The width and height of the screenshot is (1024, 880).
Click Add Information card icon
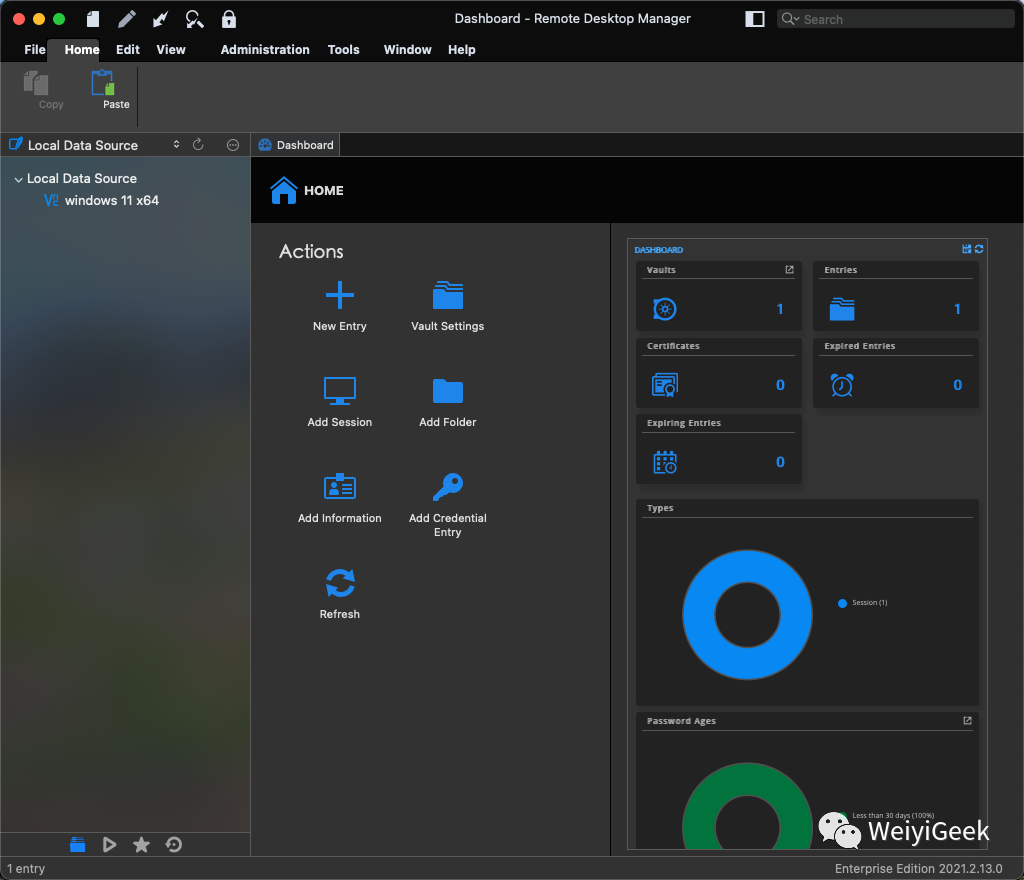[340, 486]
